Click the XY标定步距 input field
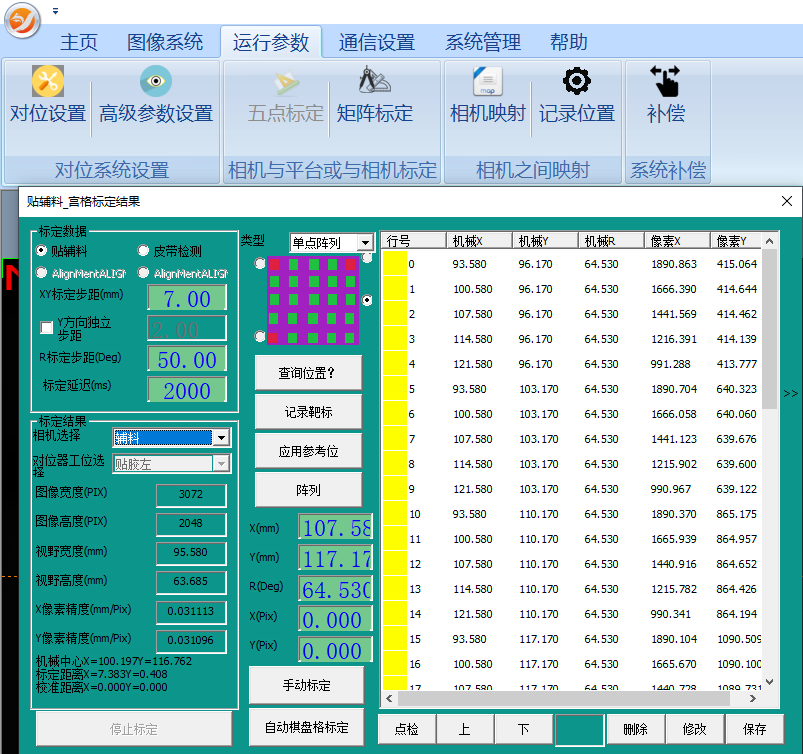The height and width of the screenshot is (754, 803). tap(187, 298)
